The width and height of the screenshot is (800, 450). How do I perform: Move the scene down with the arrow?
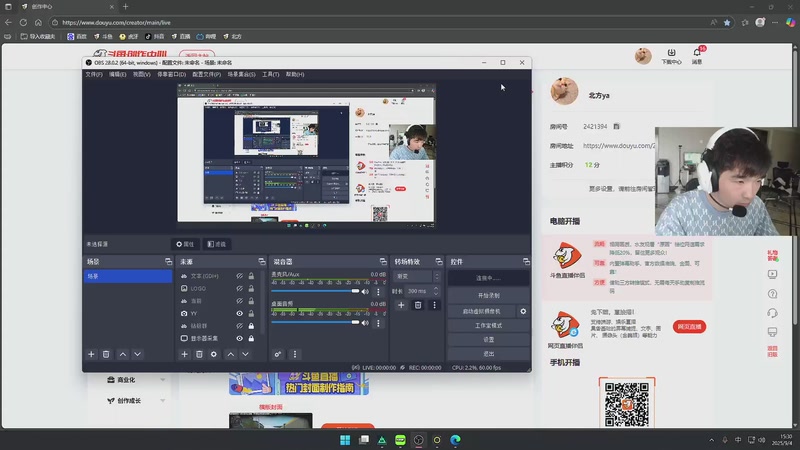(x=138, y=354)
